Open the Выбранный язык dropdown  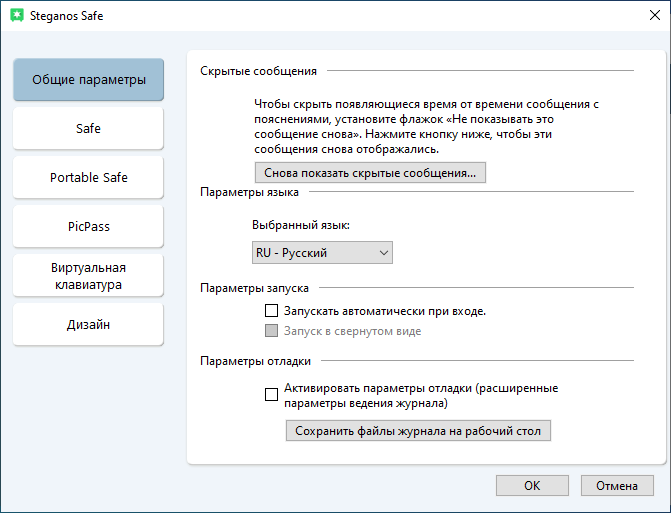(322, 253)
